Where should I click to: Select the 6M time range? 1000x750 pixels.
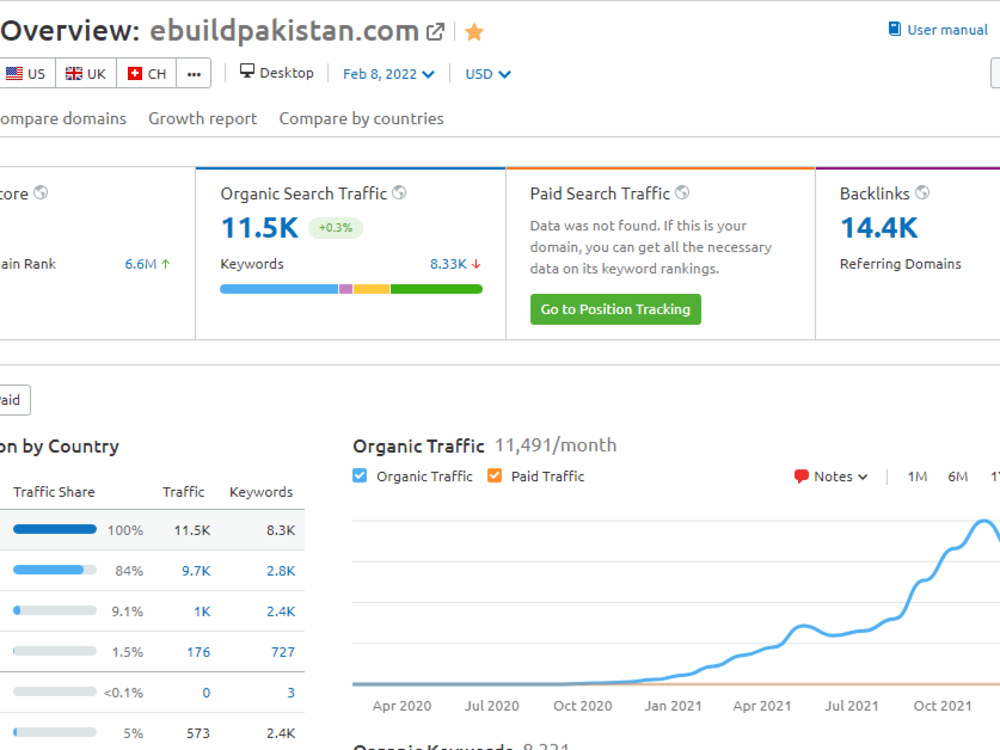(957, 476)
